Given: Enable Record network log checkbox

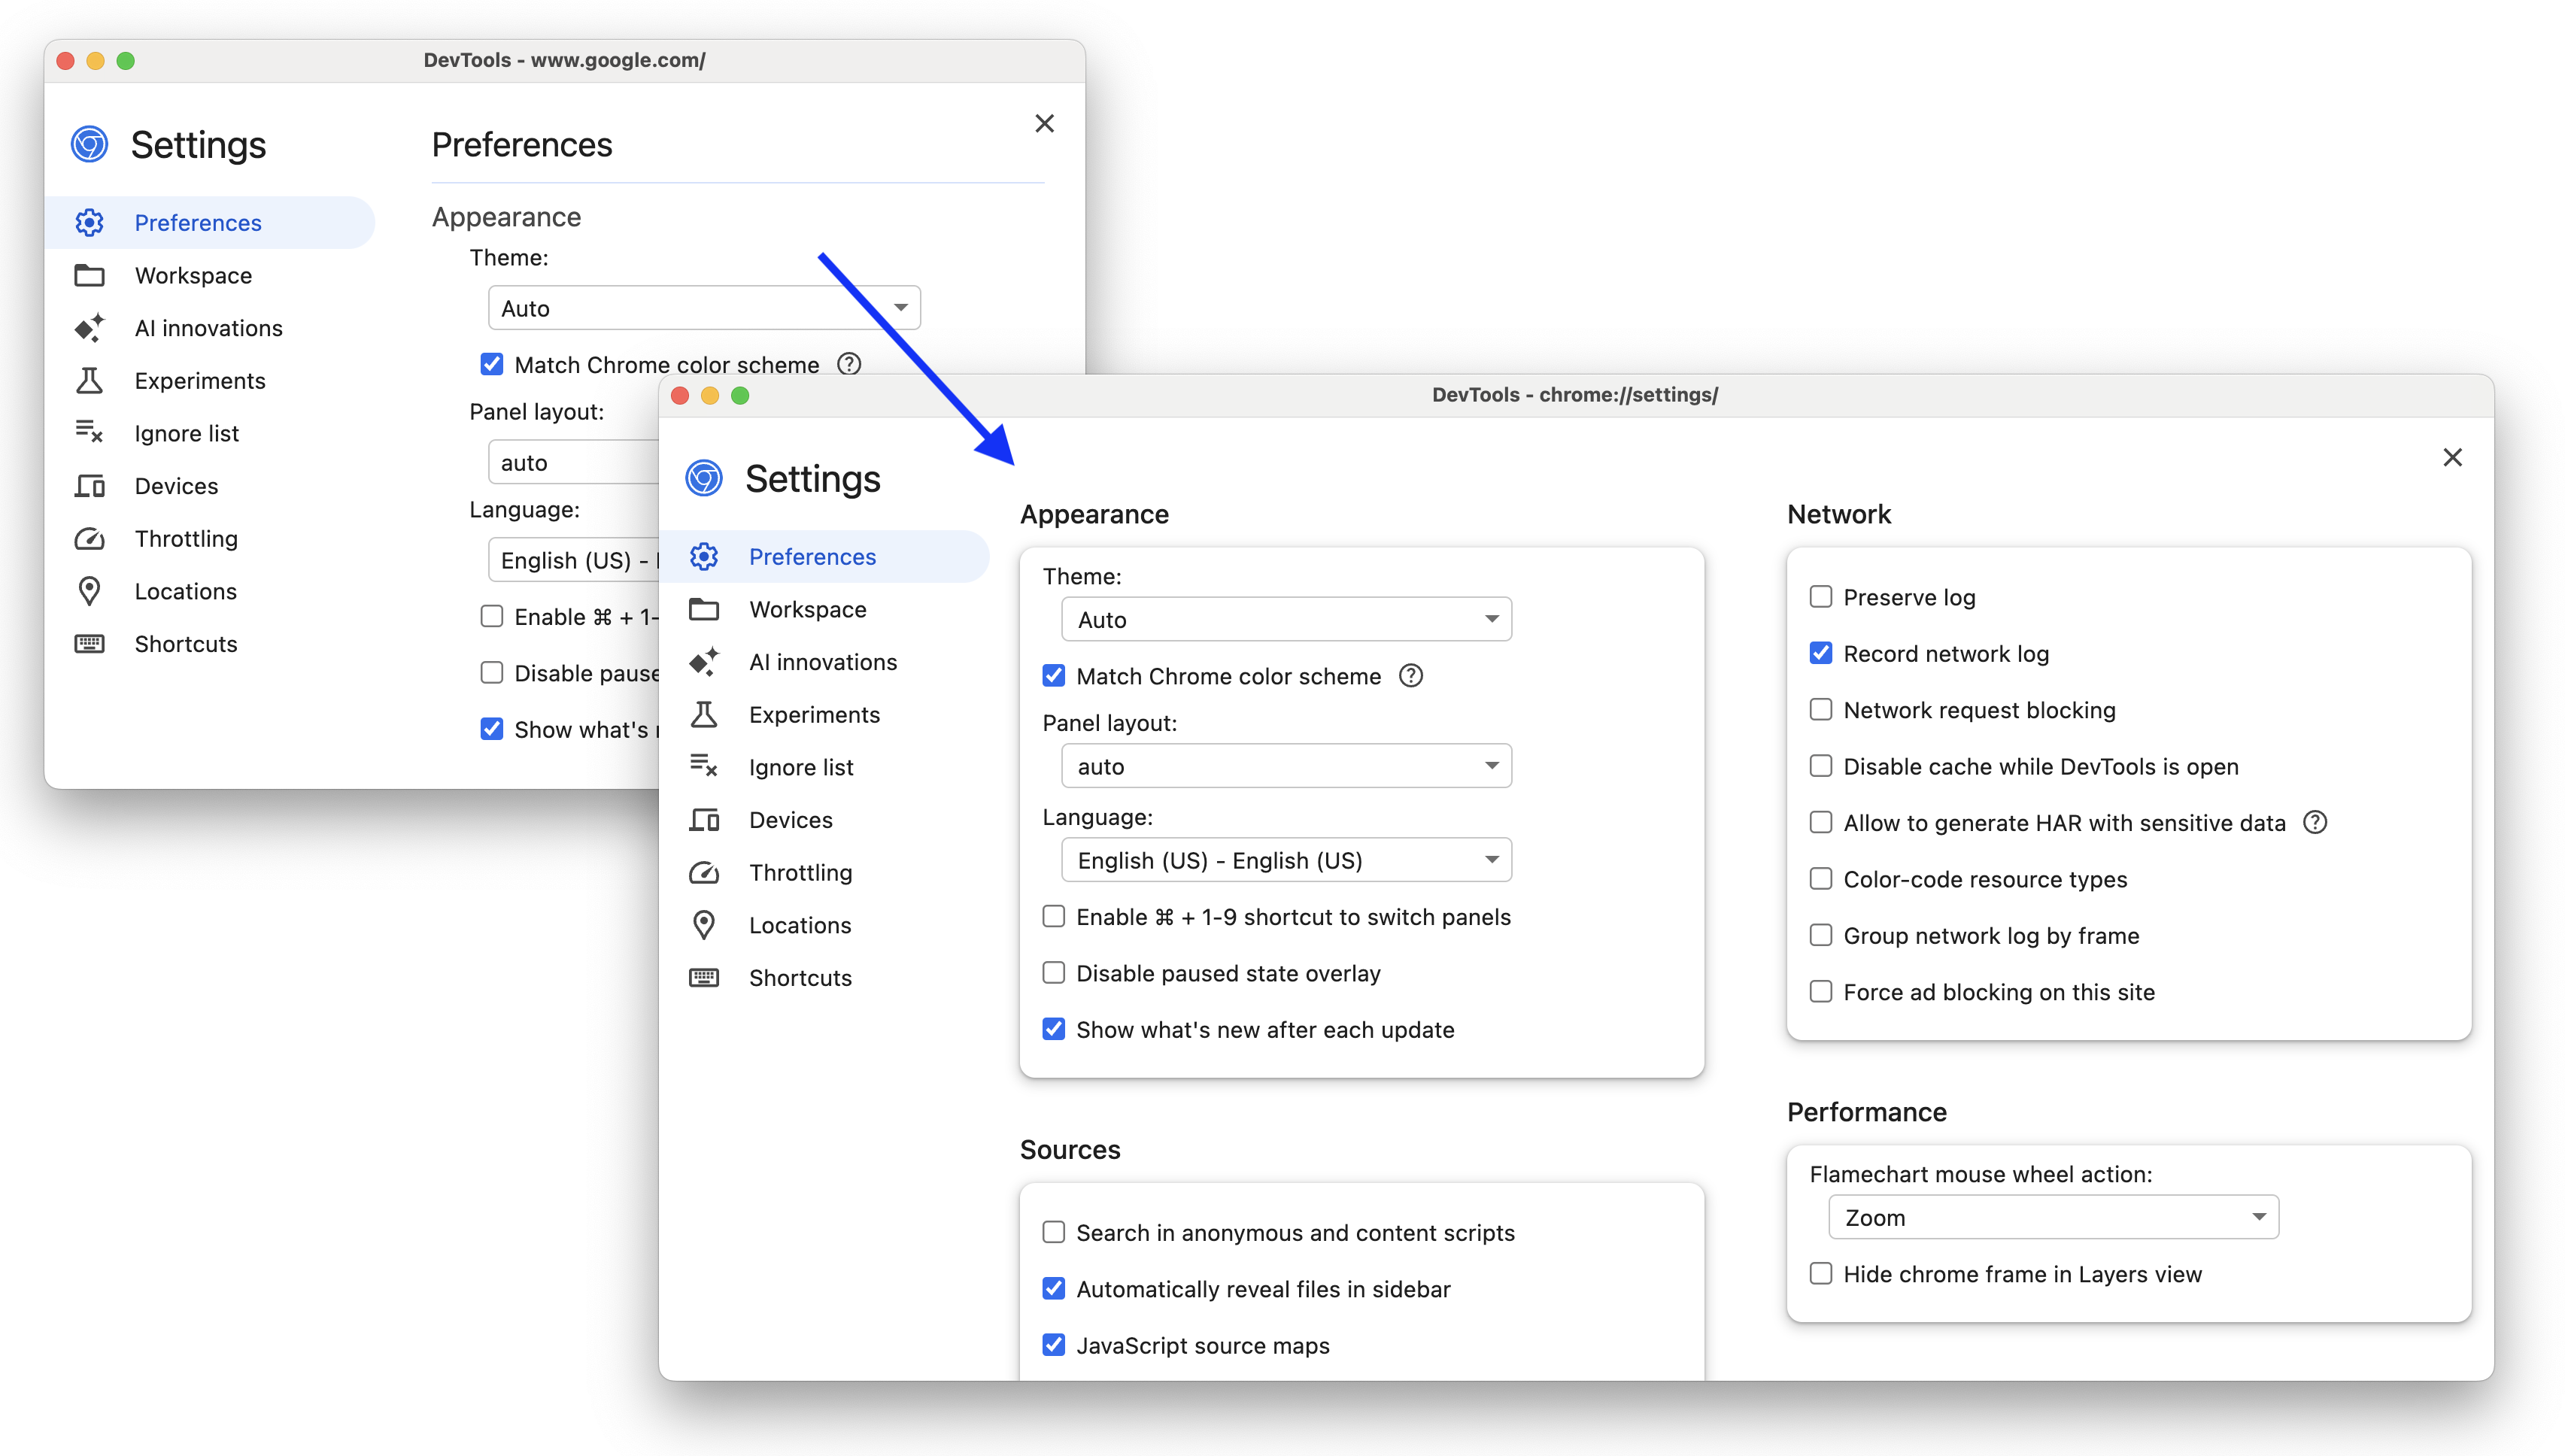Looking at the screenshot, I should [1820, 654].
